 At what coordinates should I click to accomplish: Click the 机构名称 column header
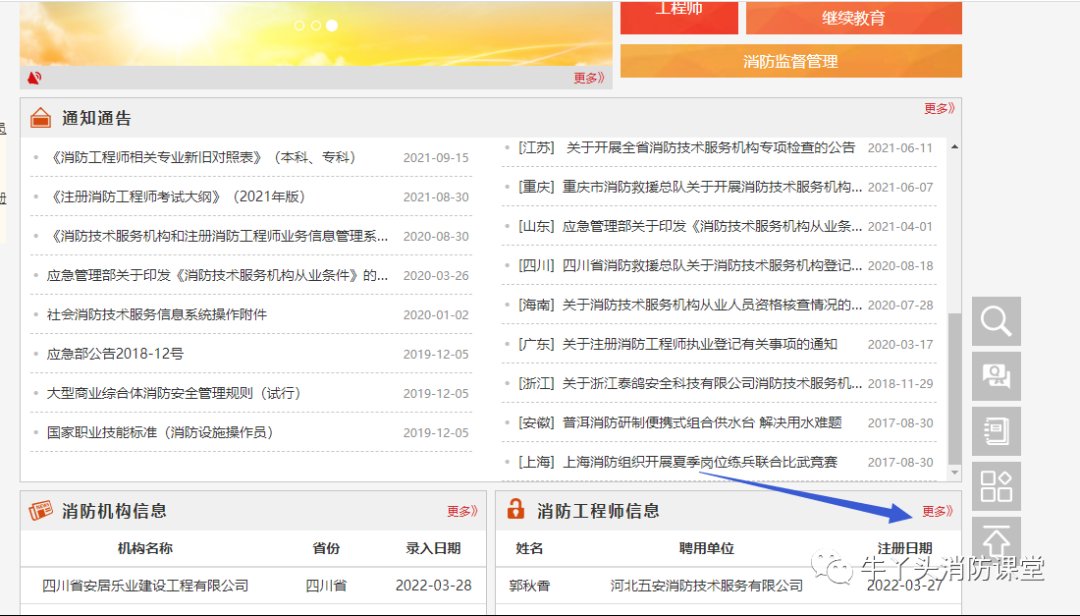click(x=145, y=548)
